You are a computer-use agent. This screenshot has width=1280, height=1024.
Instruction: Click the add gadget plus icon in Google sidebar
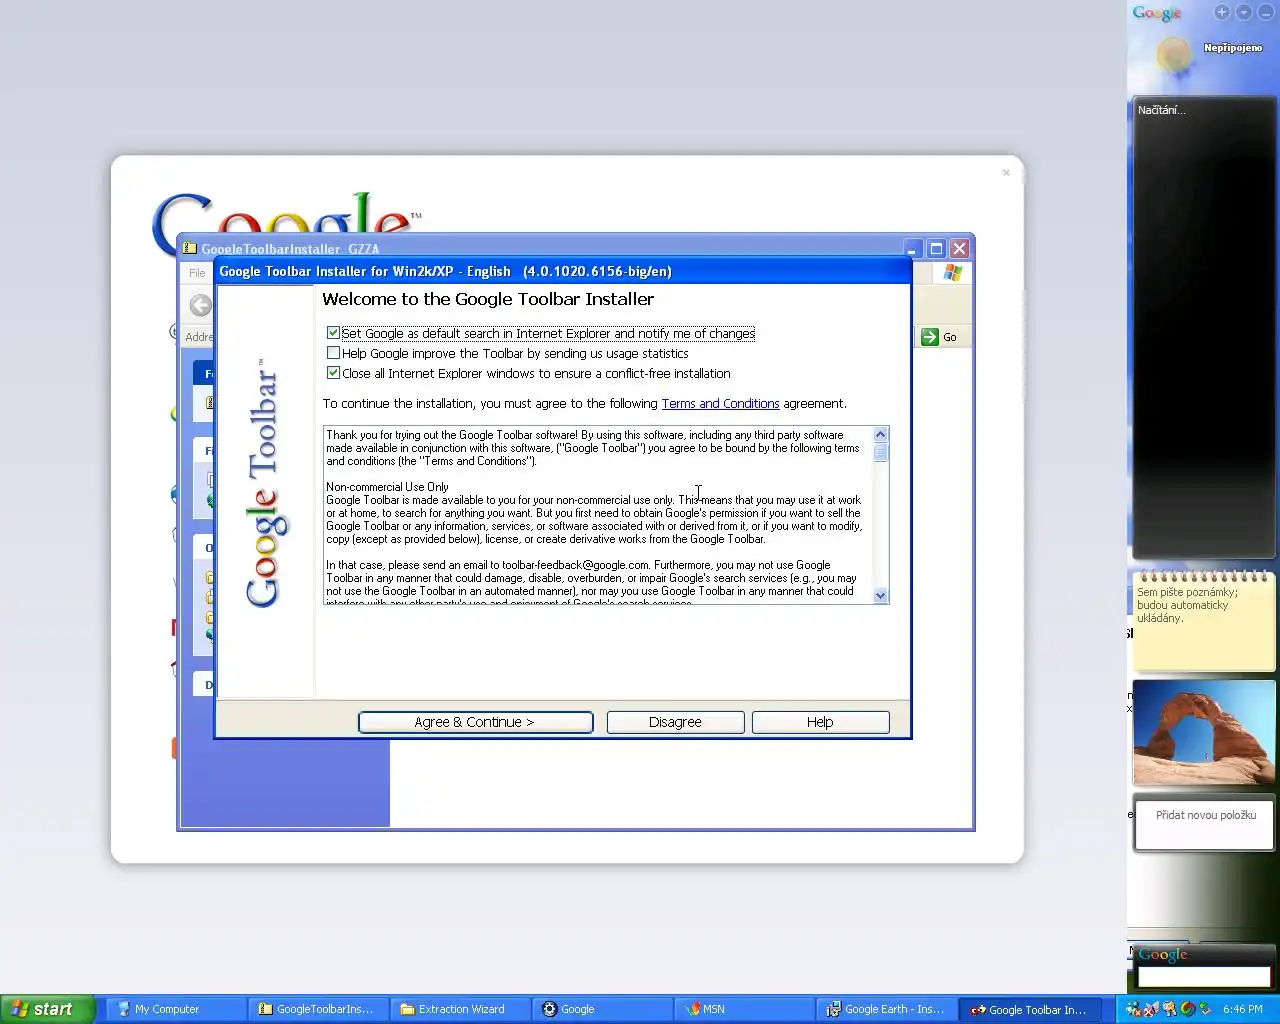coord(1222,12)
